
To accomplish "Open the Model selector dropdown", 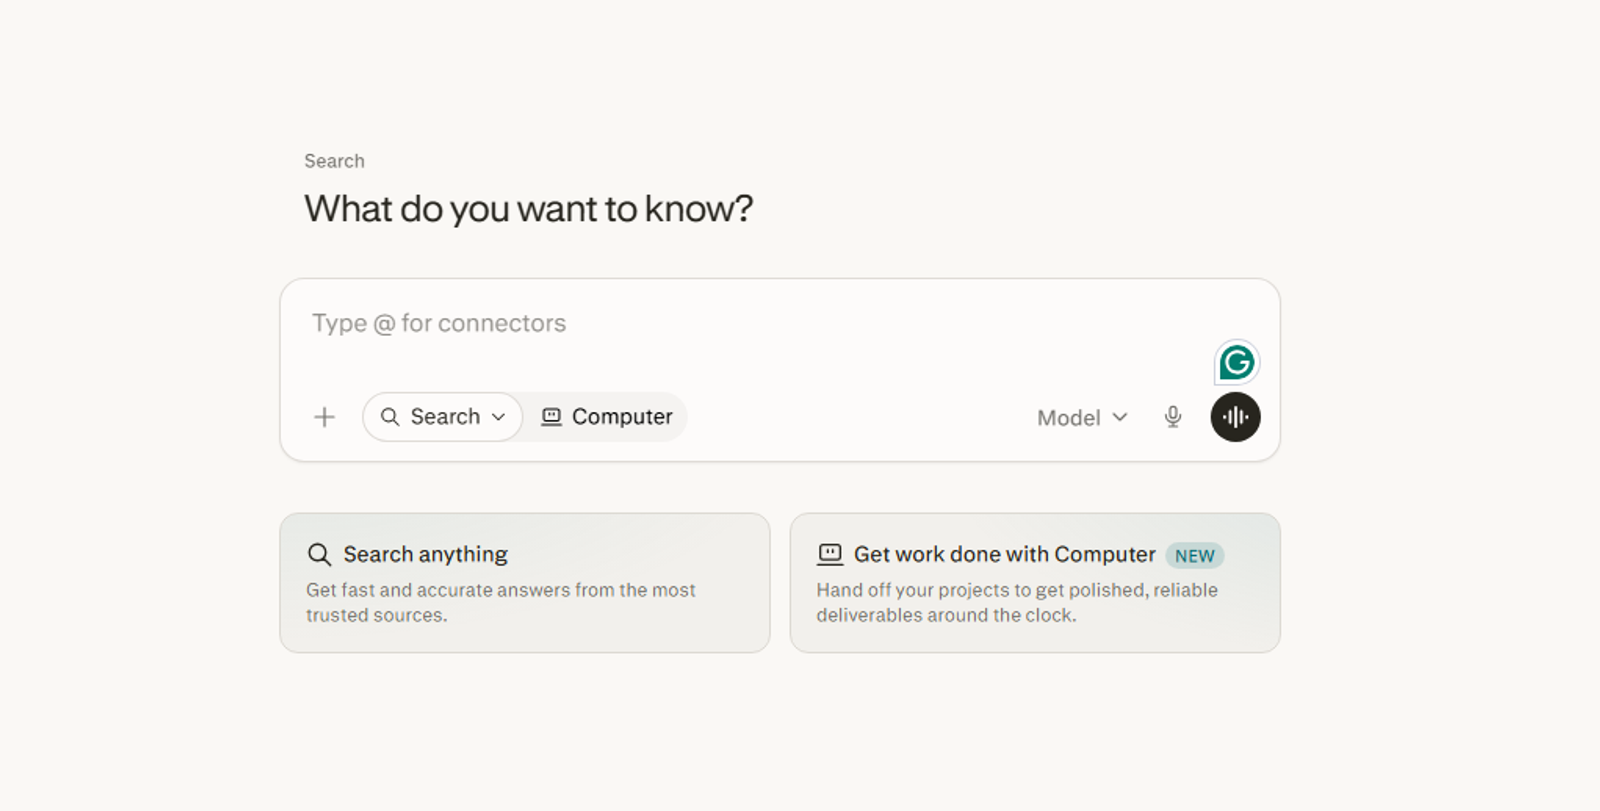I will [x=1082, y=418].
